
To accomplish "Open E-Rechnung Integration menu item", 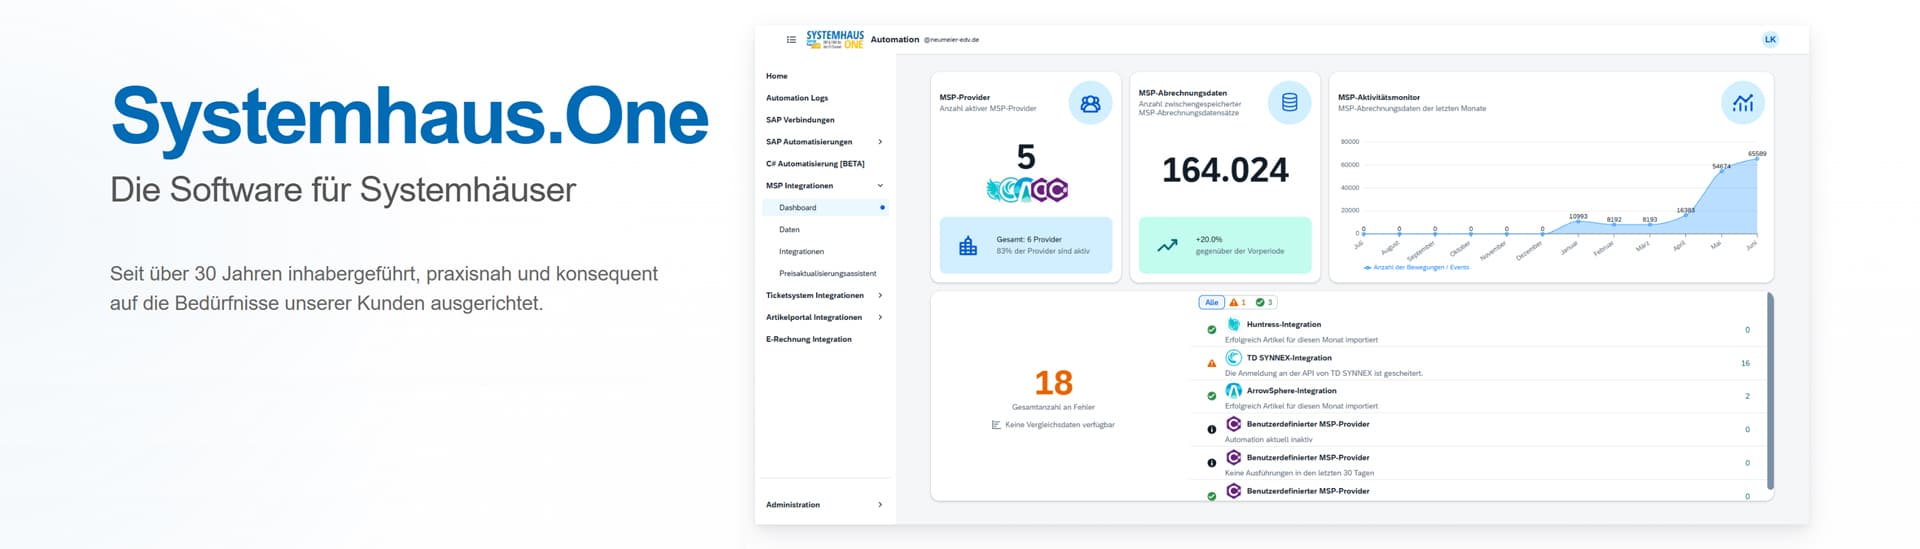I will [824, 340].
